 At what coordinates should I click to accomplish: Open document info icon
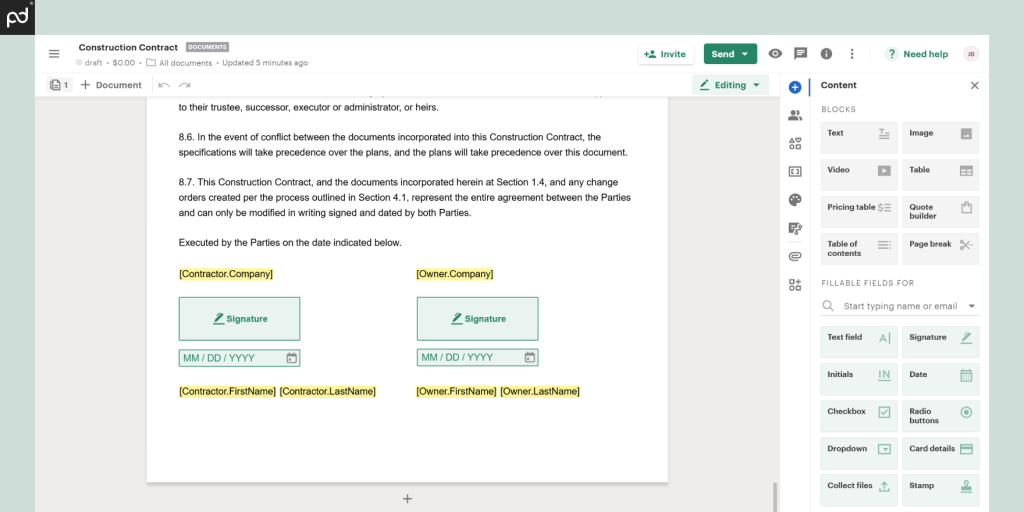[826, 54]
